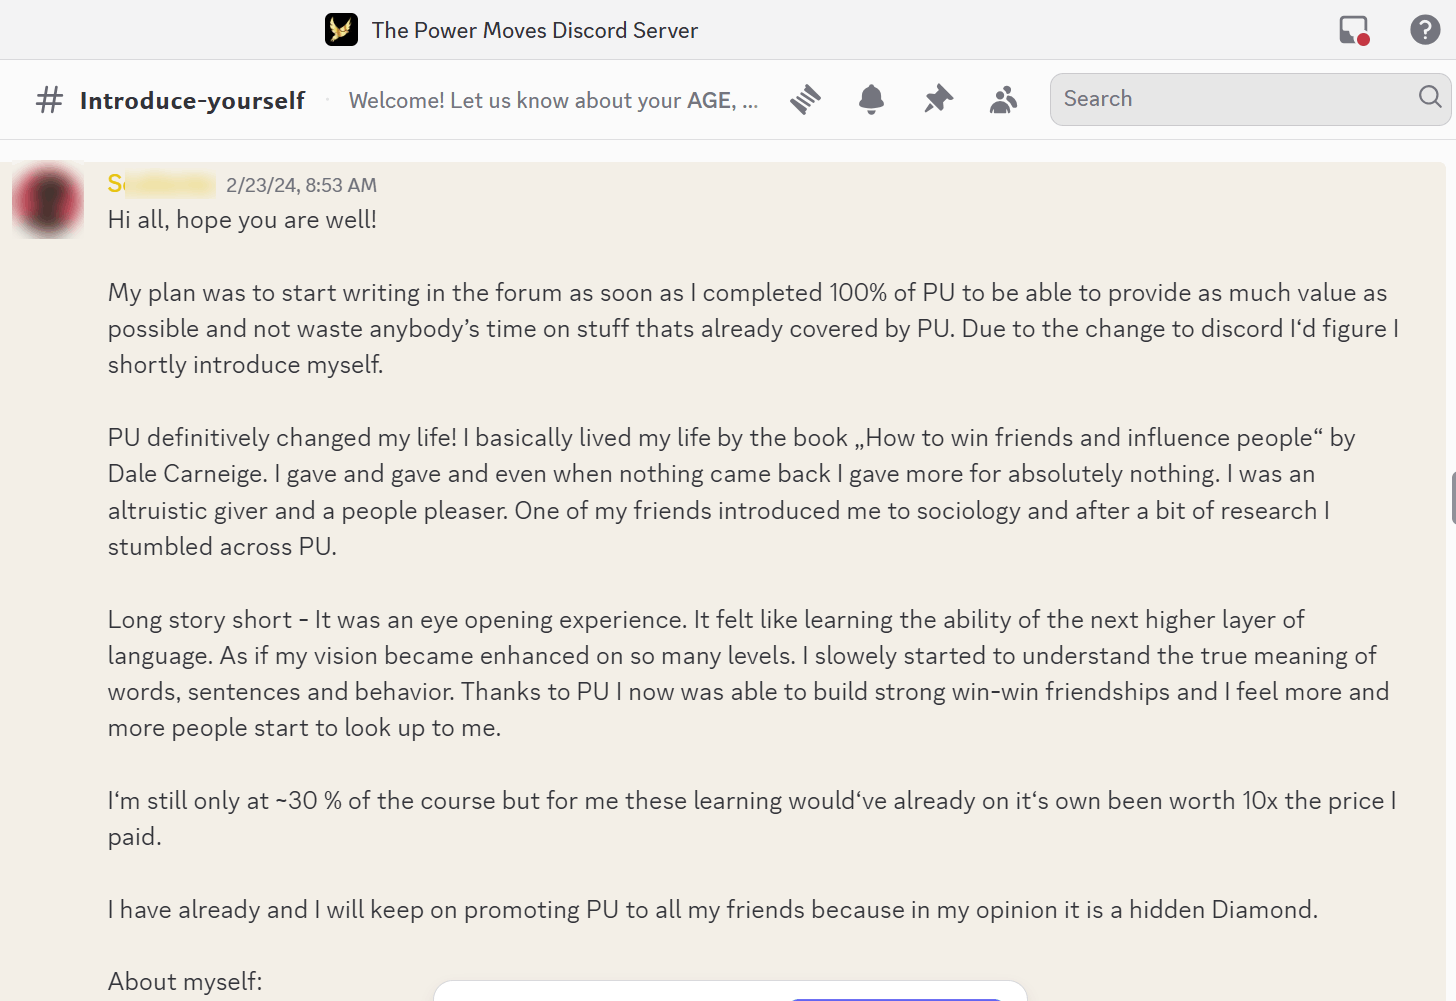Click the message timestamp 2/23/24, 8:53 AM
Screen dimensions: 1456x1001
click(x=301, y=185)
